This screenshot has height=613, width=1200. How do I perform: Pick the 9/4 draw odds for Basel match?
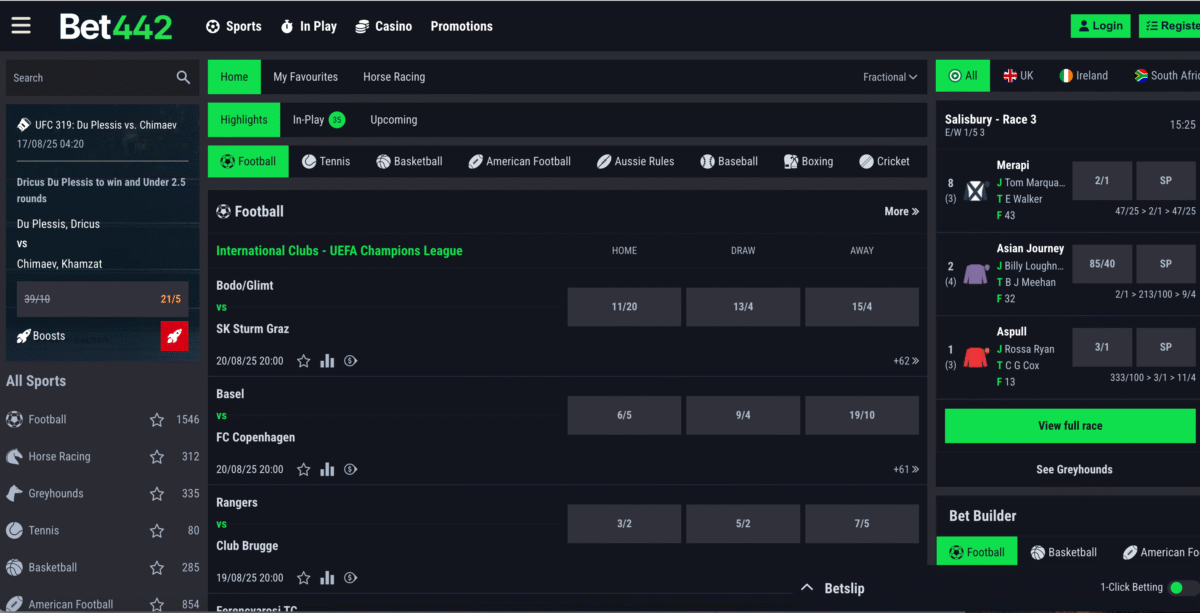point(743,415)
